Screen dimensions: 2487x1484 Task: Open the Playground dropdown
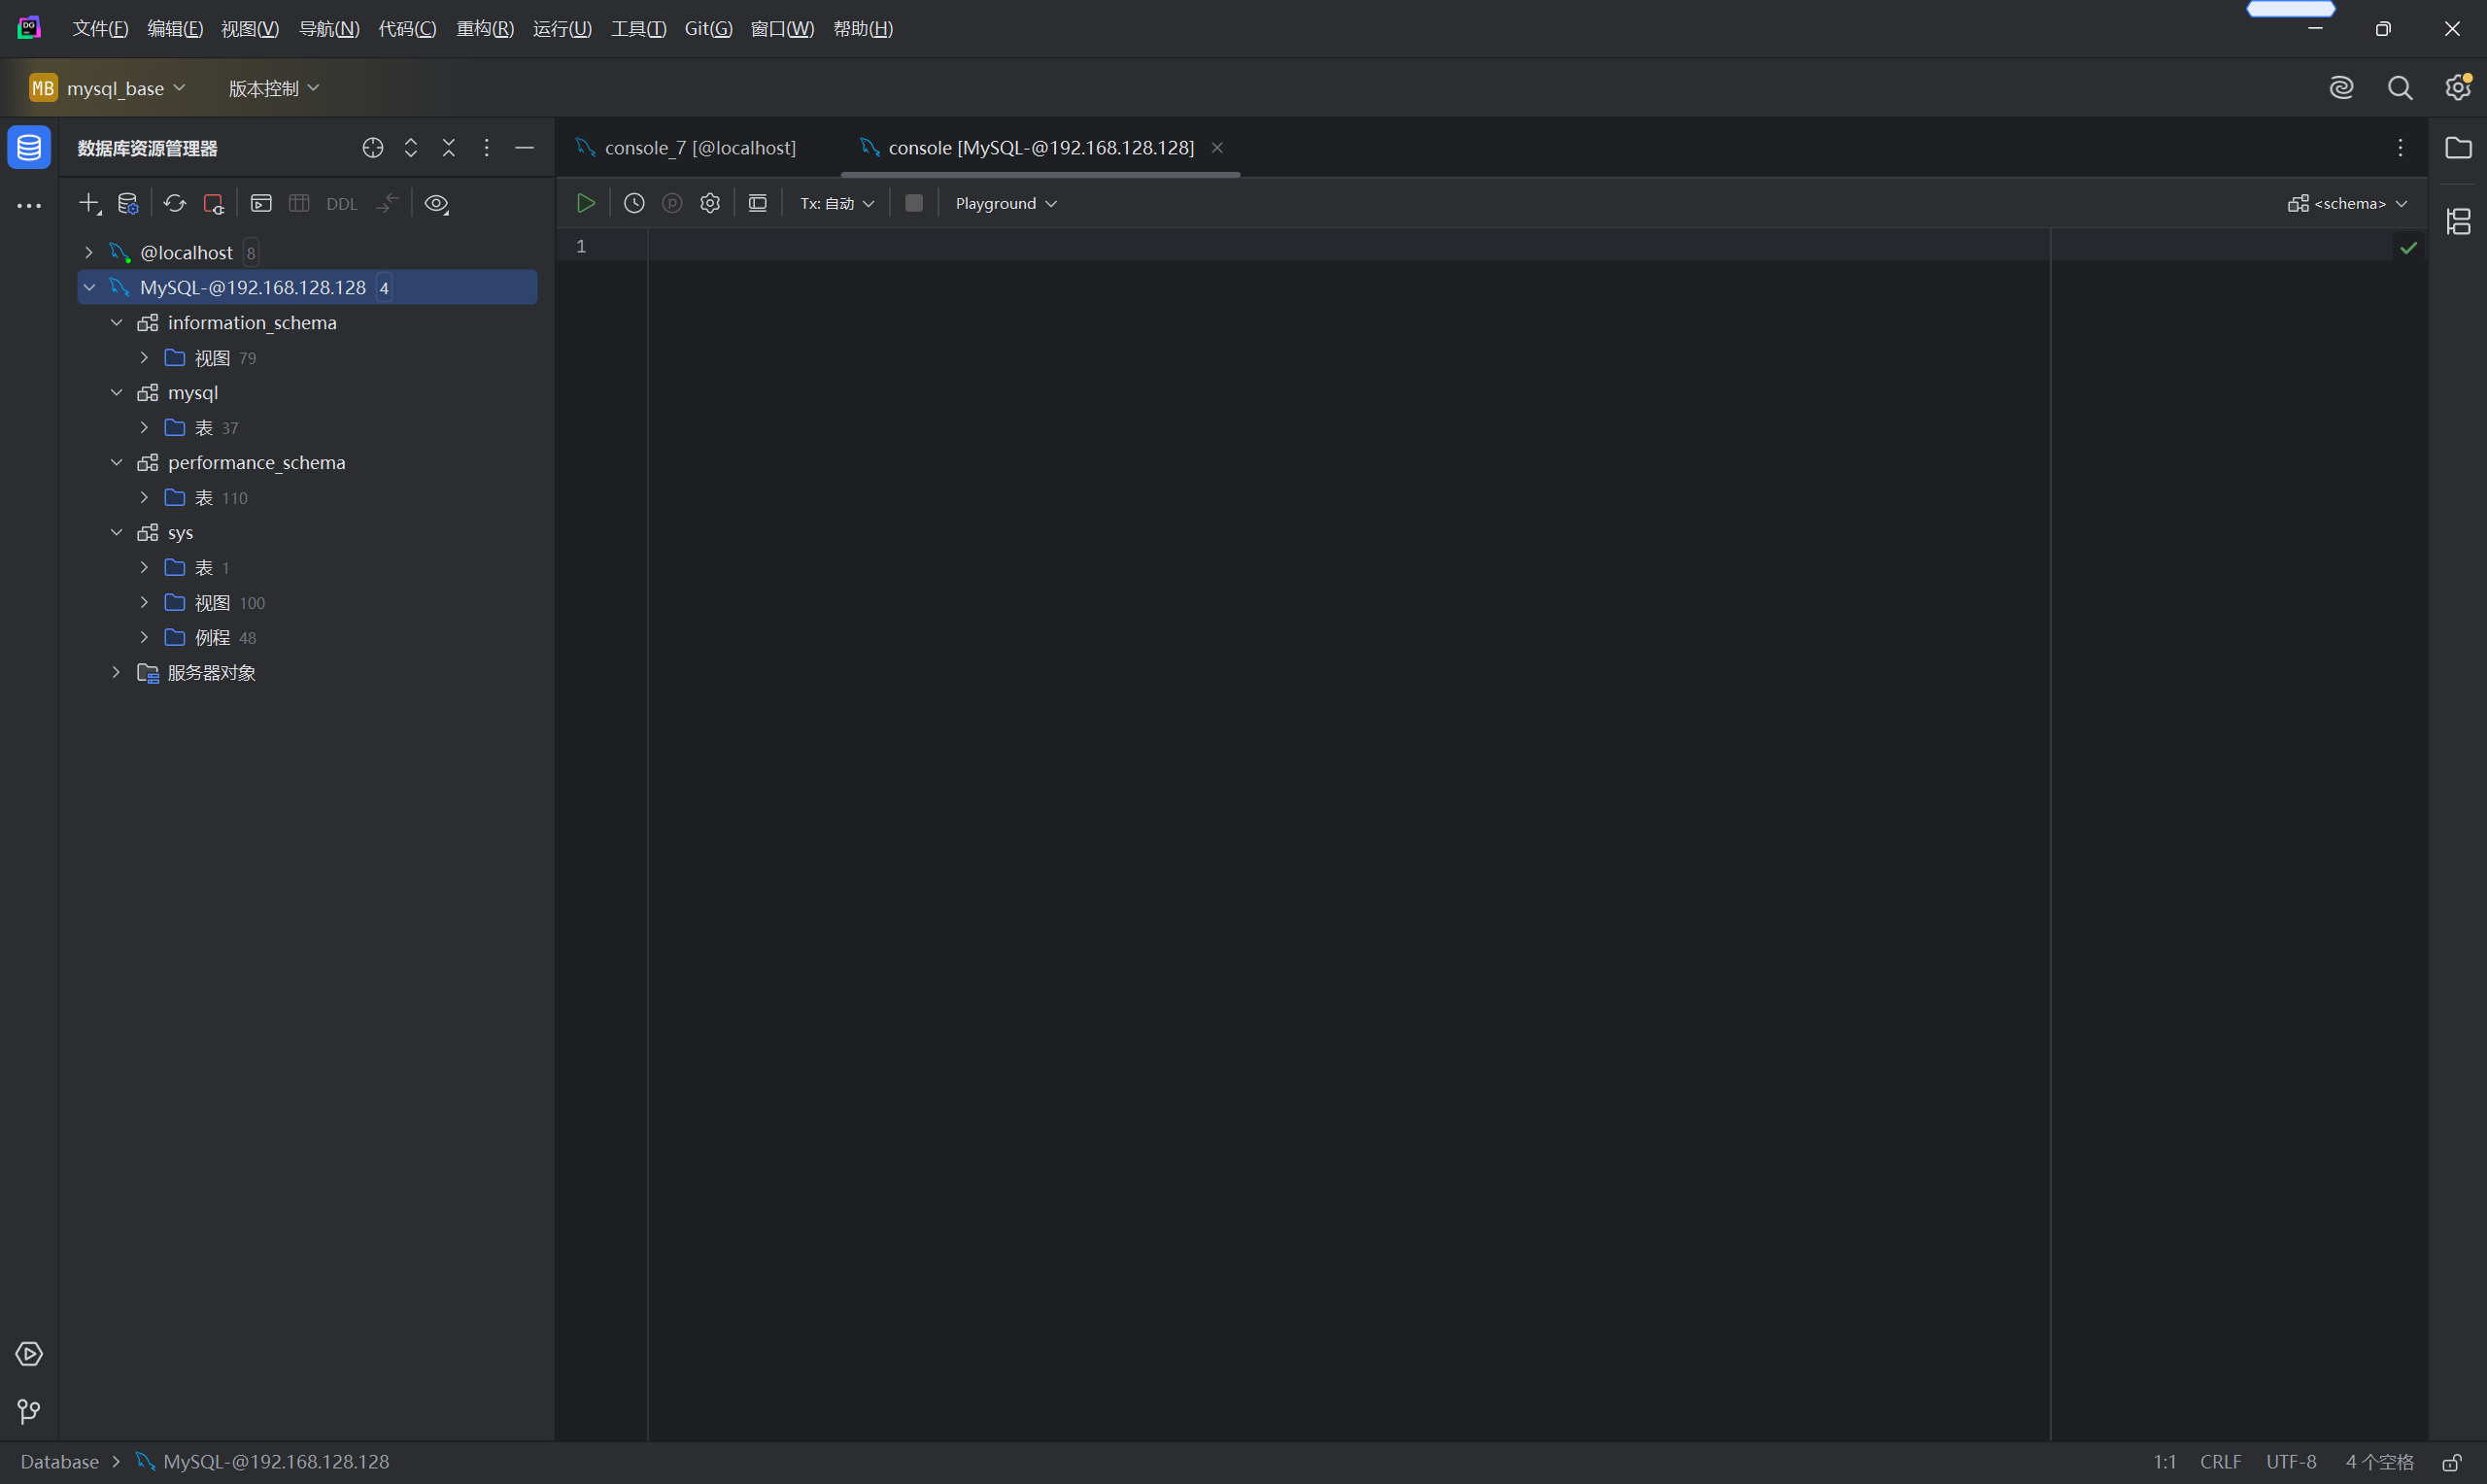pyautogui.click(x=1005, y=203)
